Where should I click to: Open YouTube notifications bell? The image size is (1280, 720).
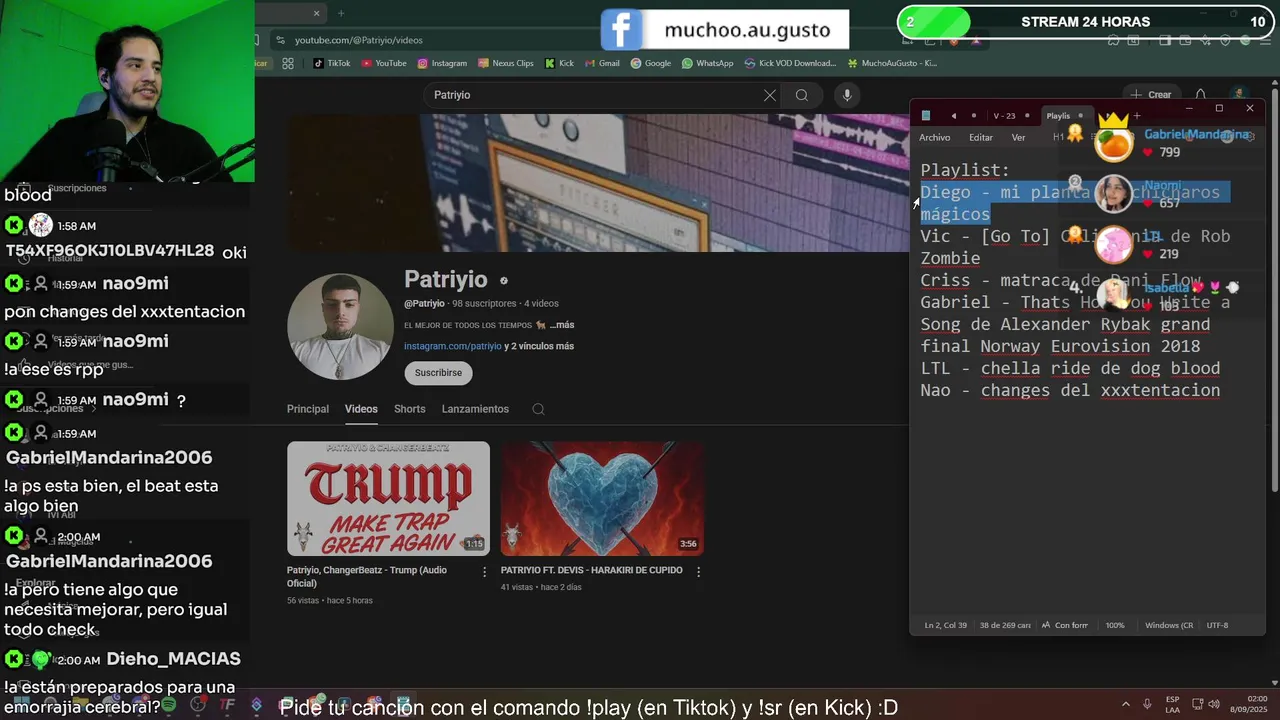(1201, 95)
